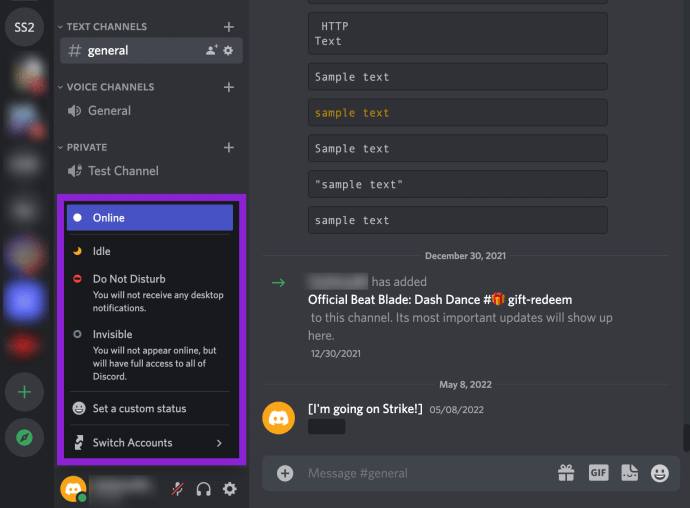
Task: Select the general text channel
Action: (x=151, y=51)
